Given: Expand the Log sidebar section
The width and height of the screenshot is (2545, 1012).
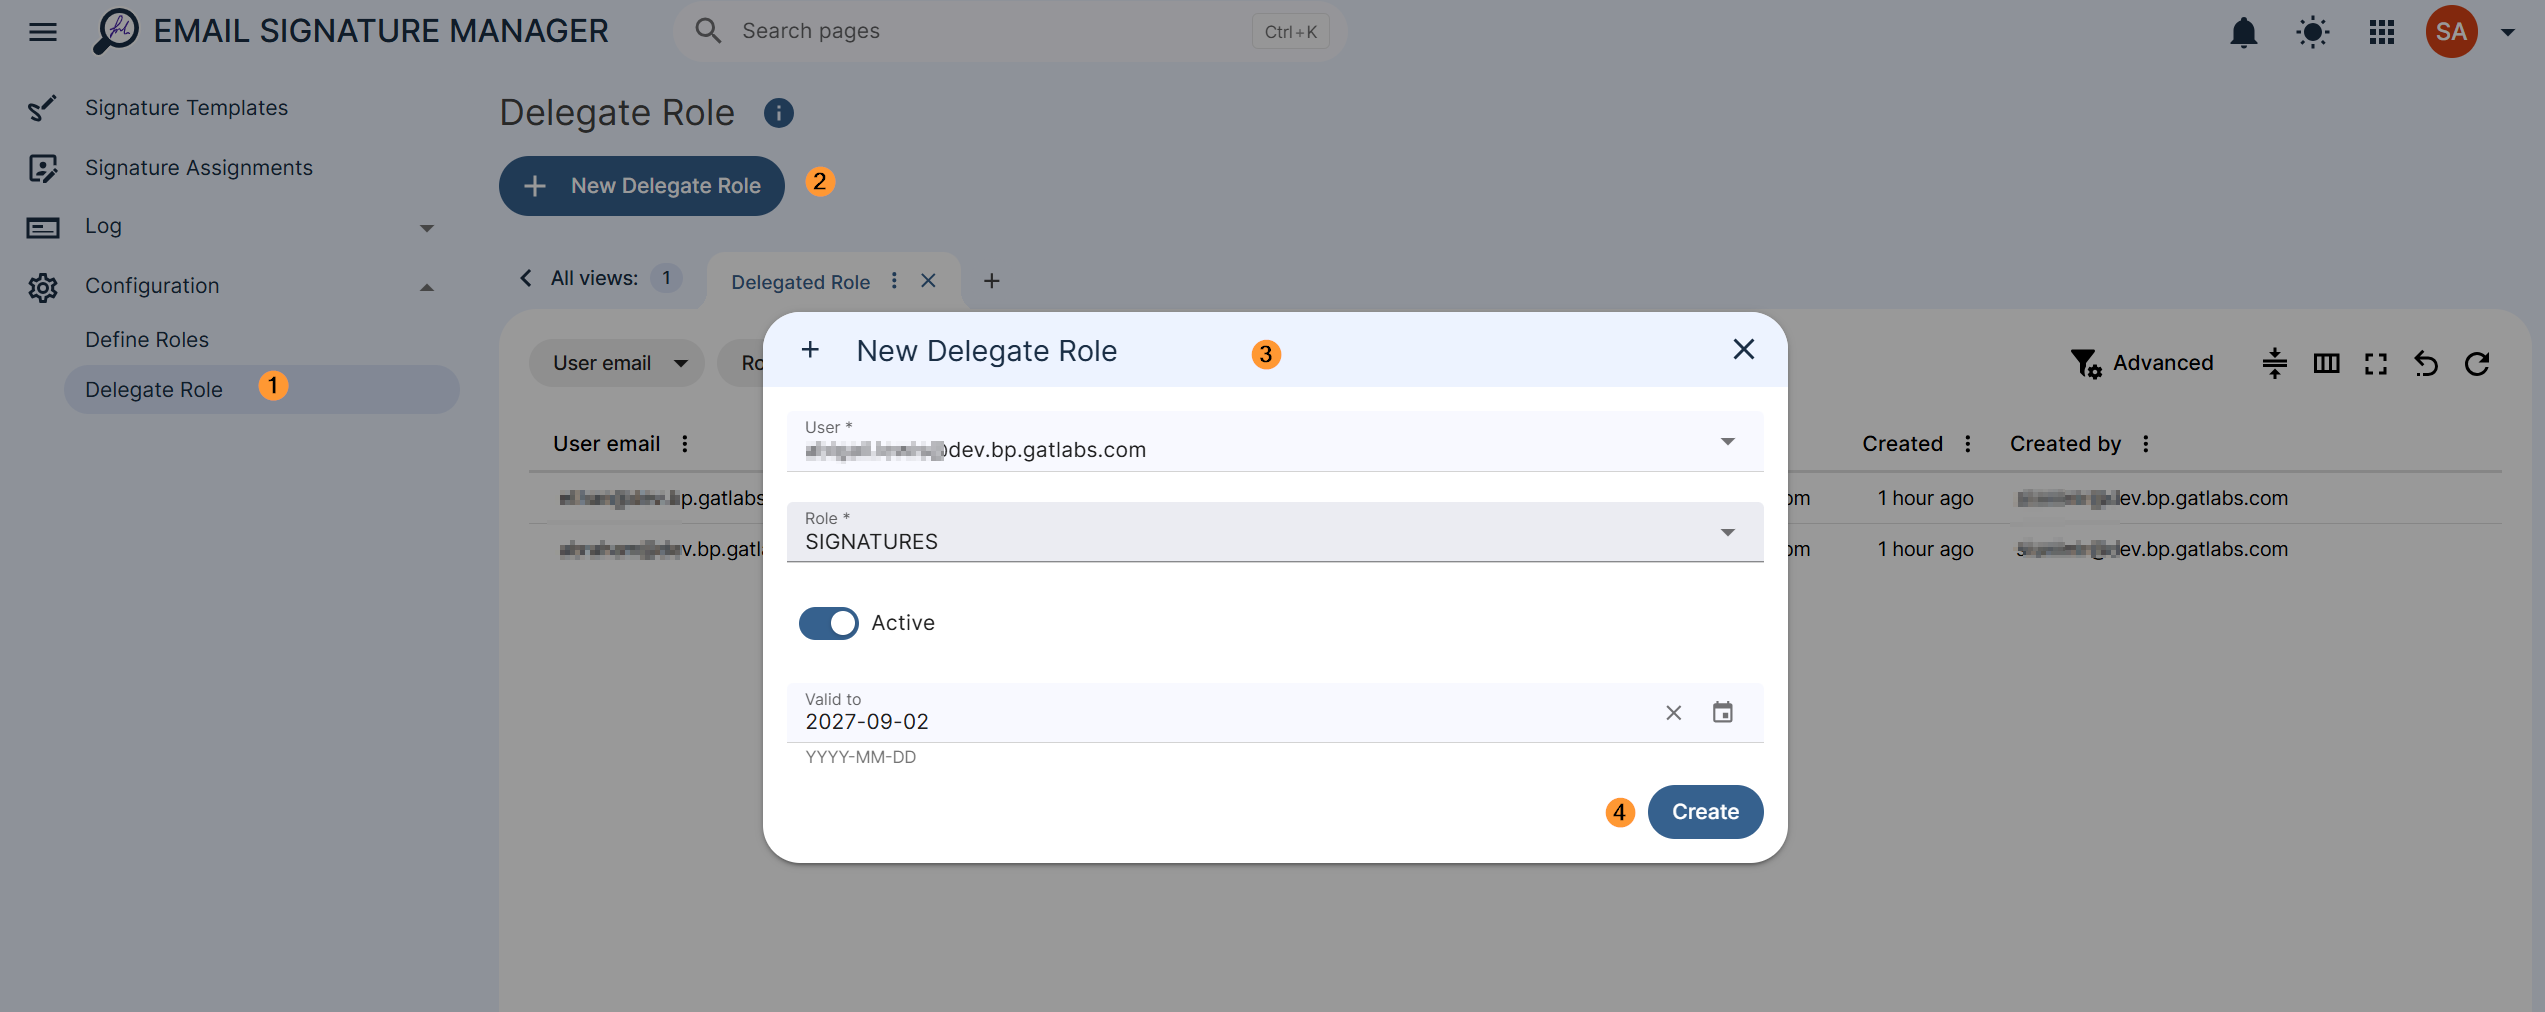Looking at the screenshot, I should coord(426,228).
